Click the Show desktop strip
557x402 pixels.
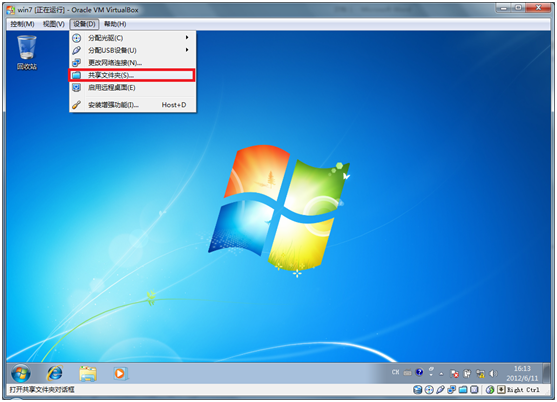(547, 373)
